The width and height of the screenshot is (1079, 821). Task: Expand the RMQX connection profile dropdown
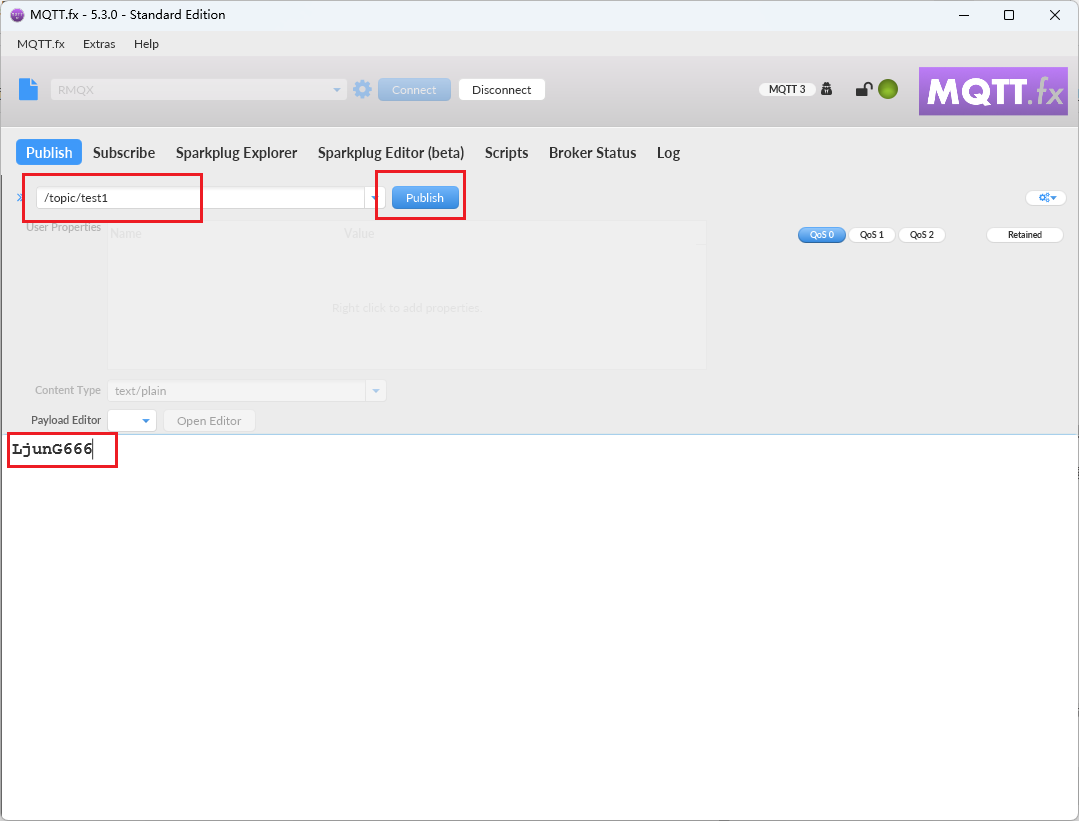coord(336,89)
